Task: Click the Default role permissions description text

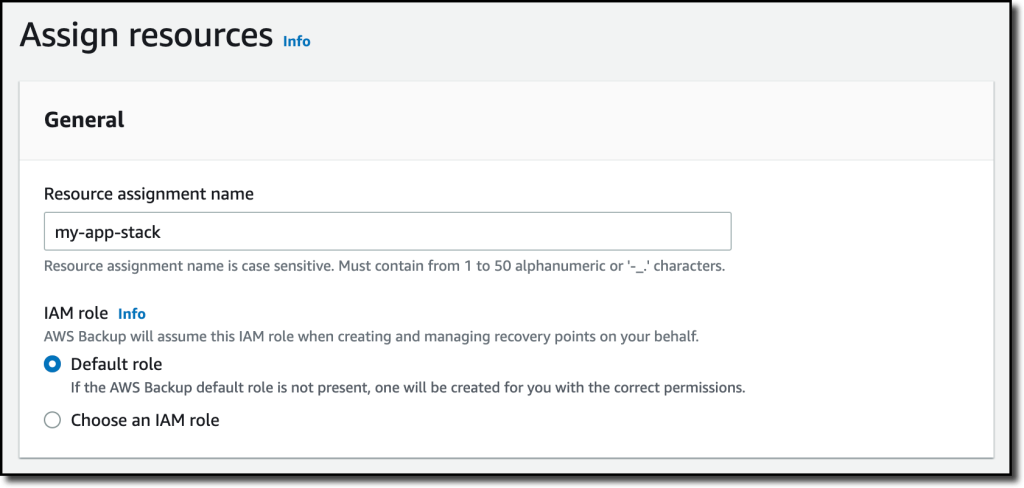Action: (408, 387)
